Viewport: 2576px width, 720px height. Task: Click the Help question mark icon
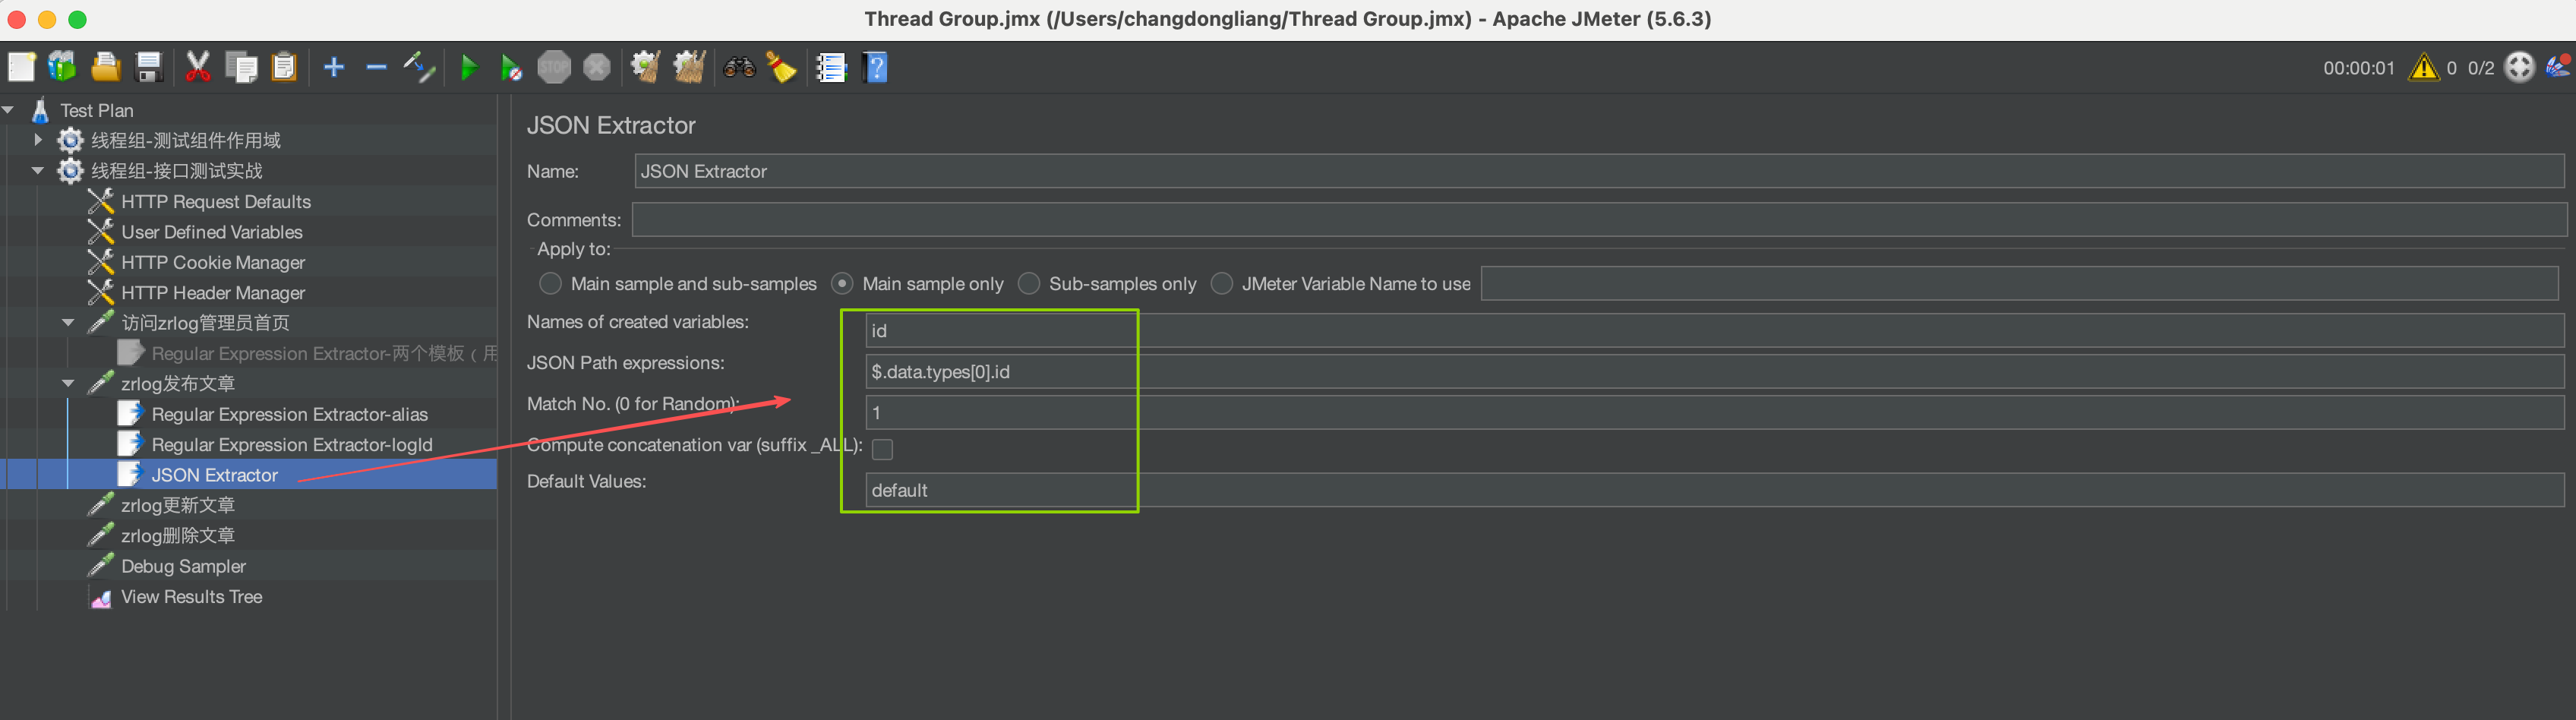[875, 68]
